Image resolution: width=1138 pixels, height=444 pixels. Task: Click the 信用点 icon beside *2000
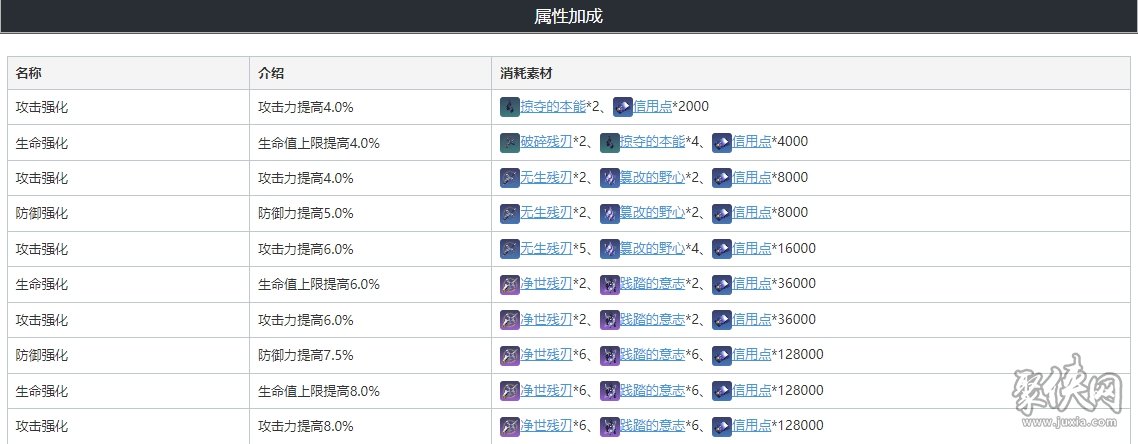point(623,107)
